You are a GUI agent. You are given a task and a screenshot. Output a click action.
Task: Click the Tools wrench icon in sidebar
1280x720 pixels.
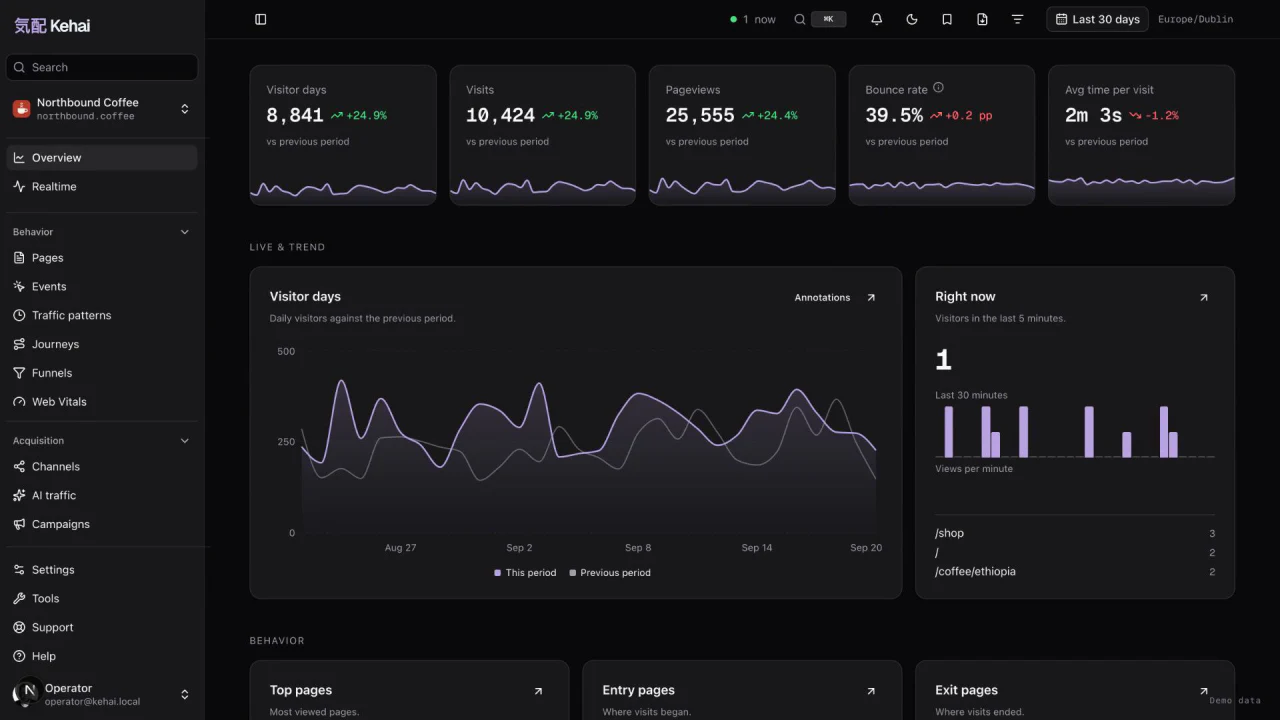pos(19,599)
